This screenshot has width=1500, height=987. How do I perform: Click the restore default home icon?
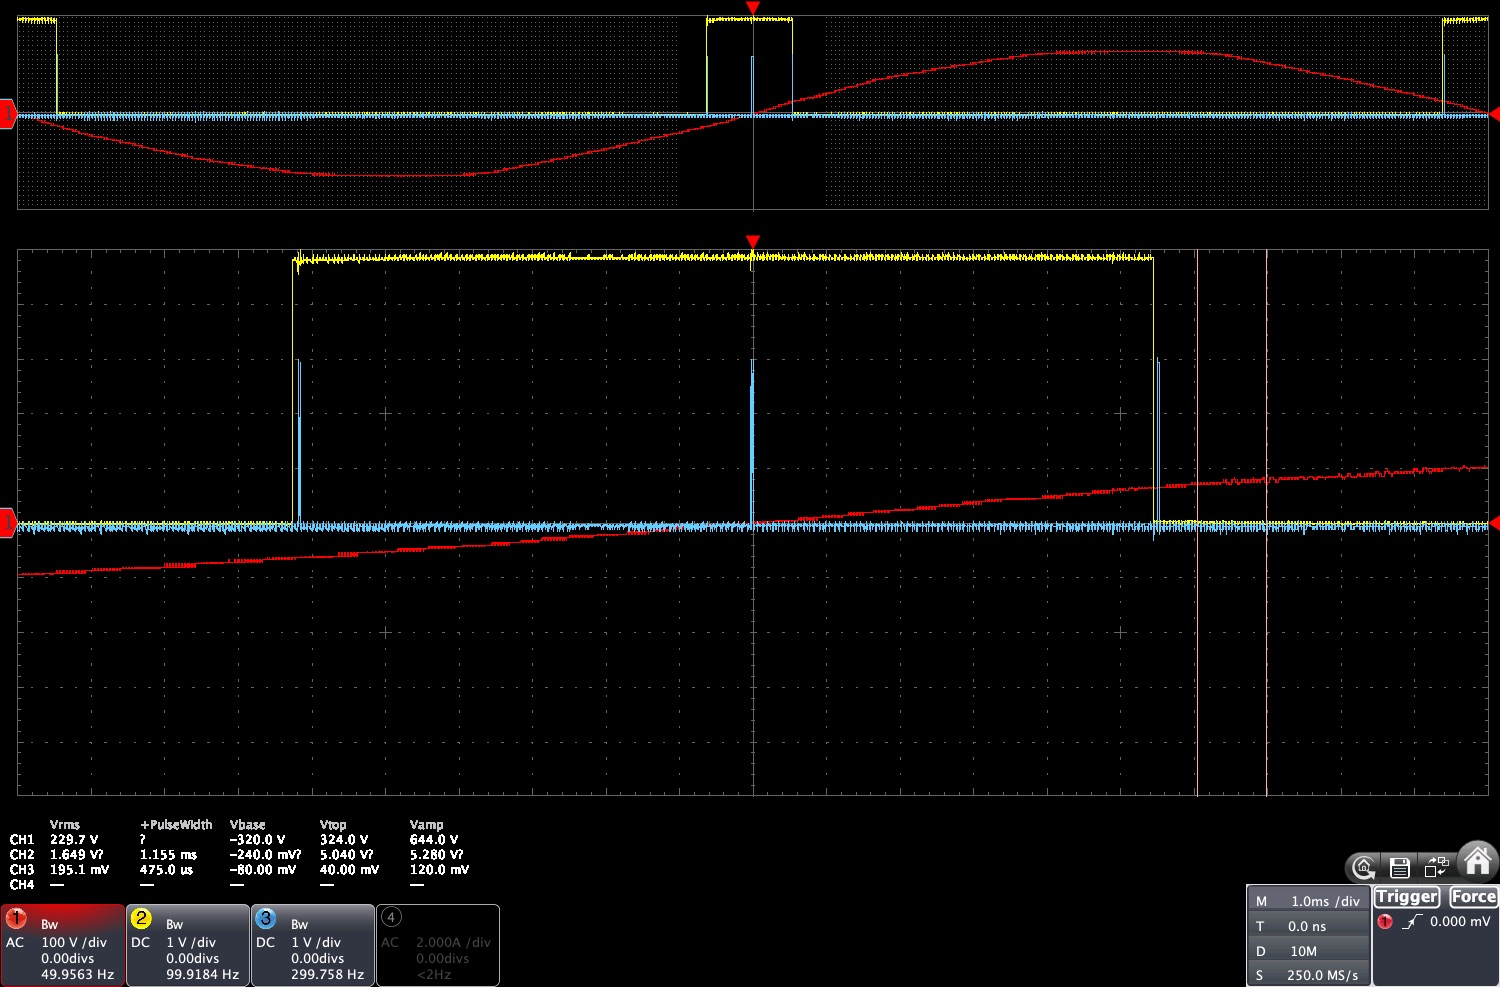click(1363, 867)
